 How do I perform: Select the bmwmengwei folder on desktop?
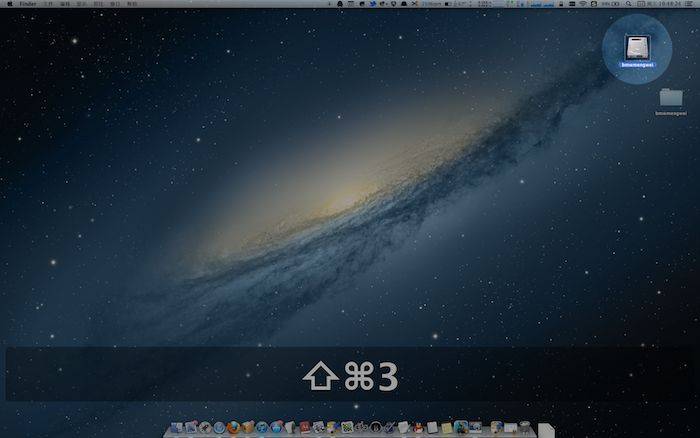(670, 101)
